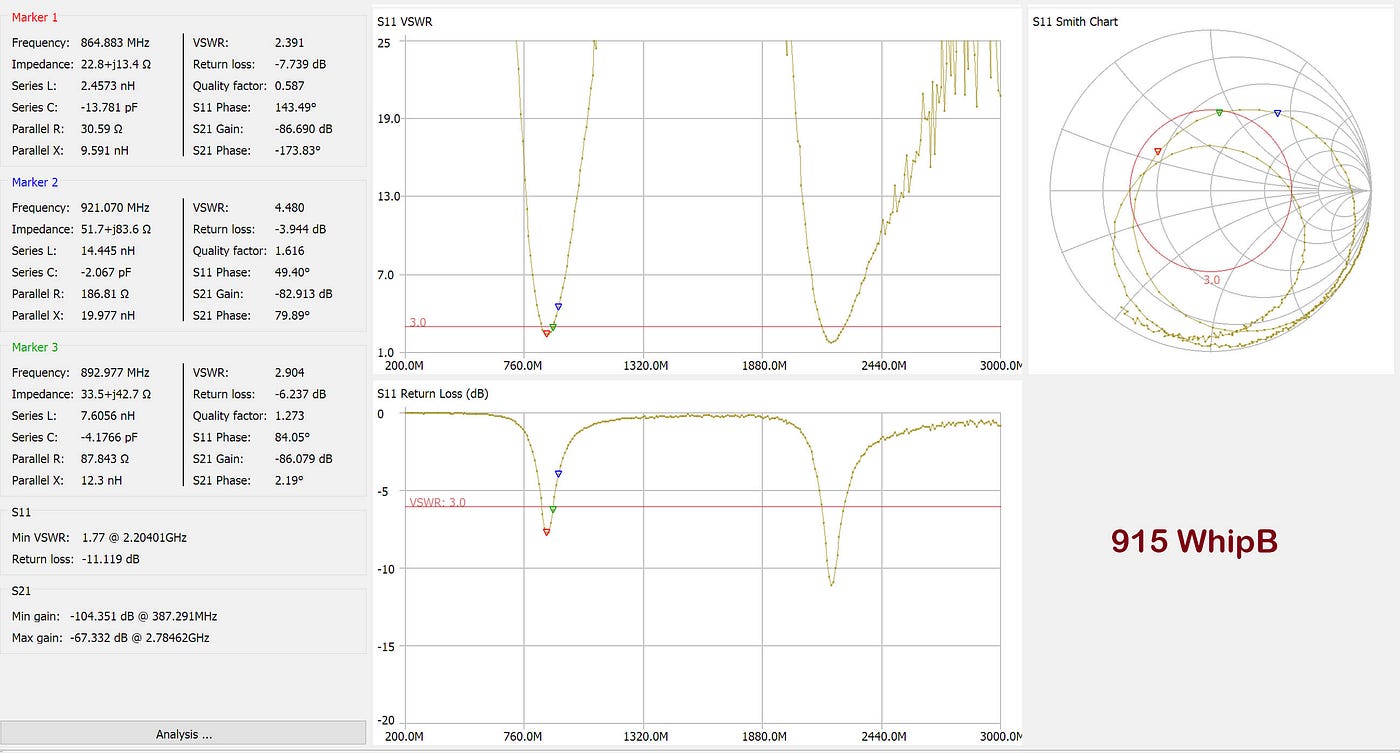The image size is (1400, 753).
Task: Click S21 Phase value 2.19°
Action: tap(291, 480)
